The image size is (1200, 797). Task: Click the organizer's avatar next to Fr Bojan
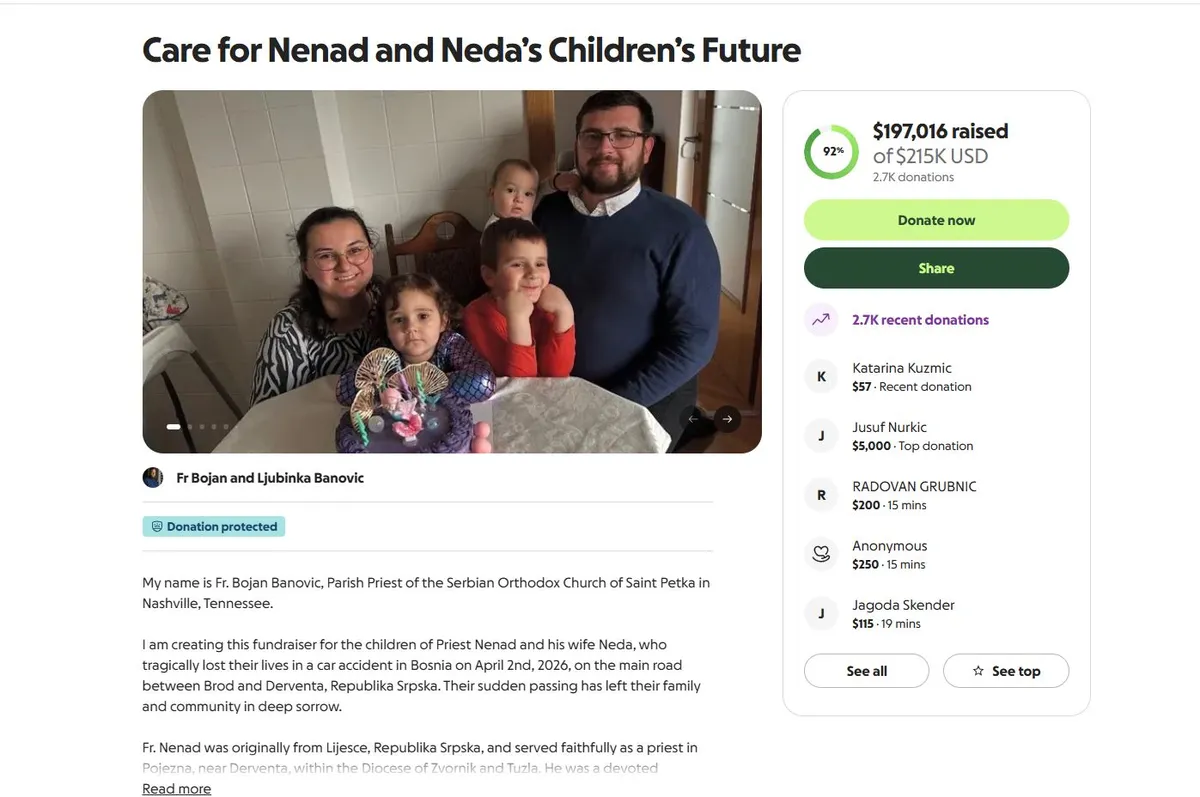(x=153, y=478)
